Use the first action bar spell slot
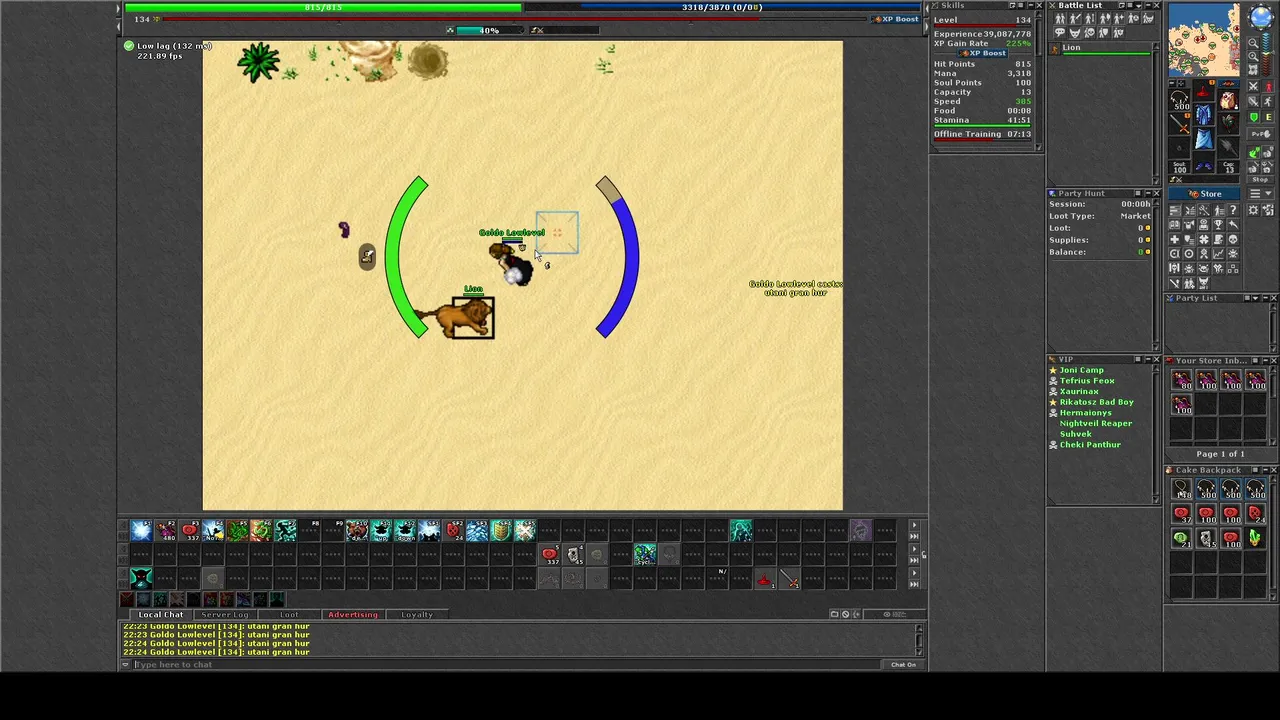Image resolution: width=1280 pixels, height=720 pixels. pyautogui.click(x=140, y=531)
